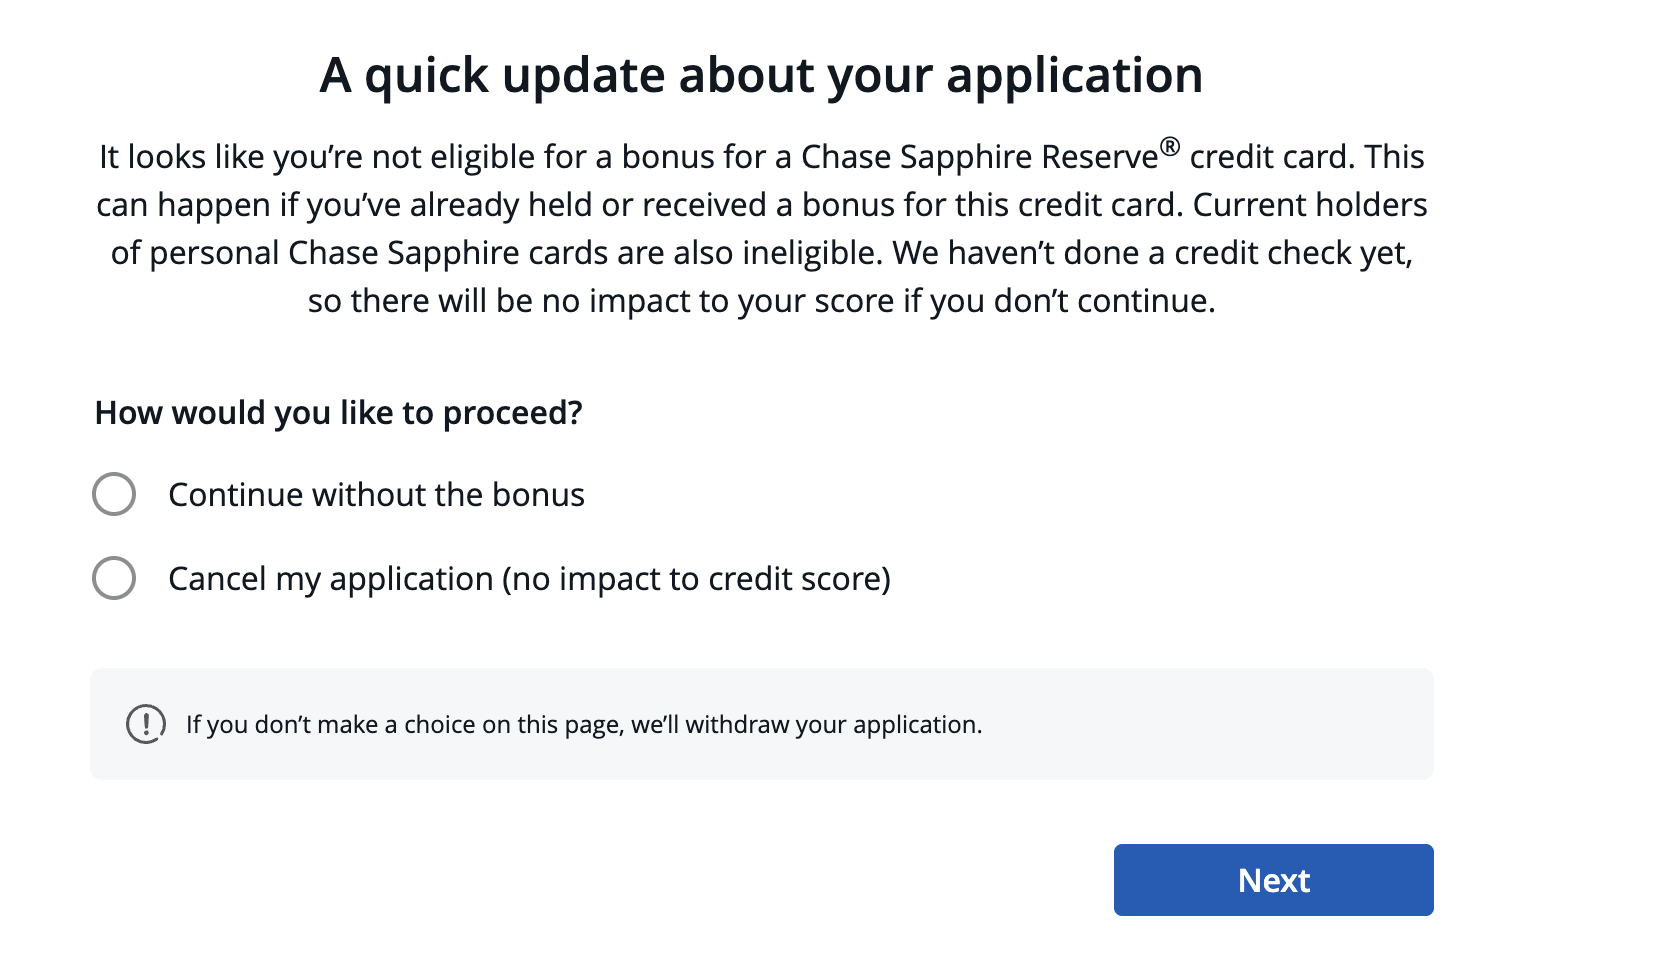Select the "Continue without the bonus" radio button
This screenshot has width=1656, height=974.
click(x=114, y=494)
